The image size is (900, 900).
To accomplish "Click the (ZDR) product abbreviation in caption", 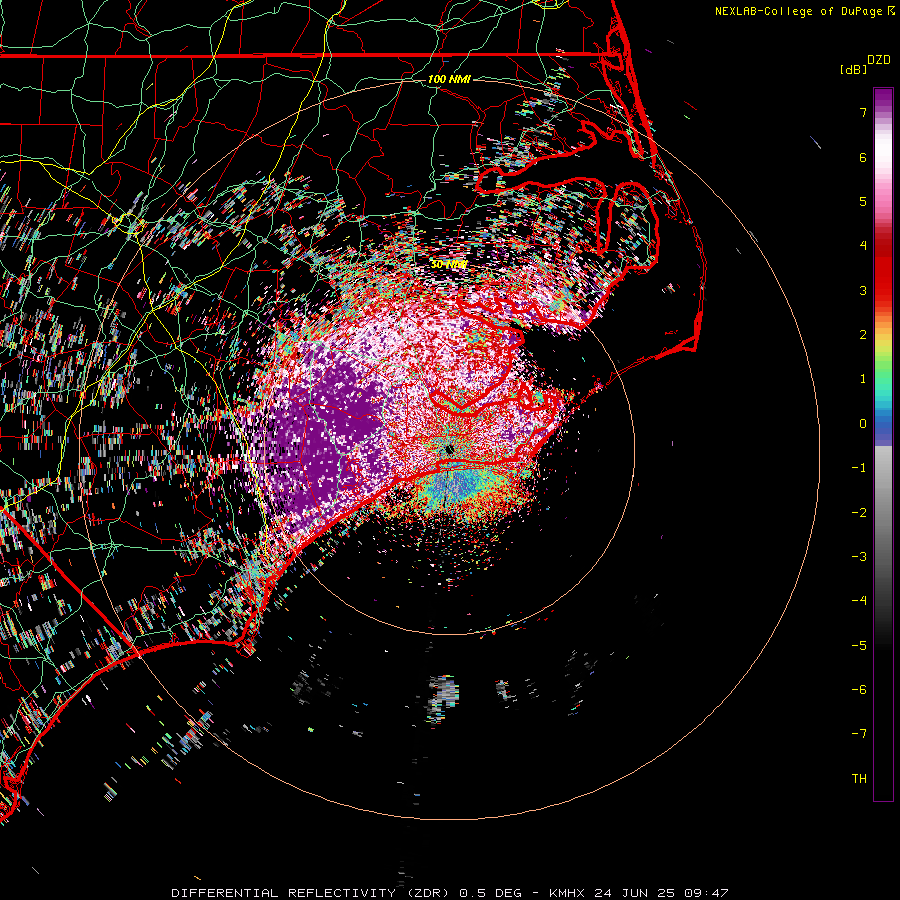I will [428, 893].
